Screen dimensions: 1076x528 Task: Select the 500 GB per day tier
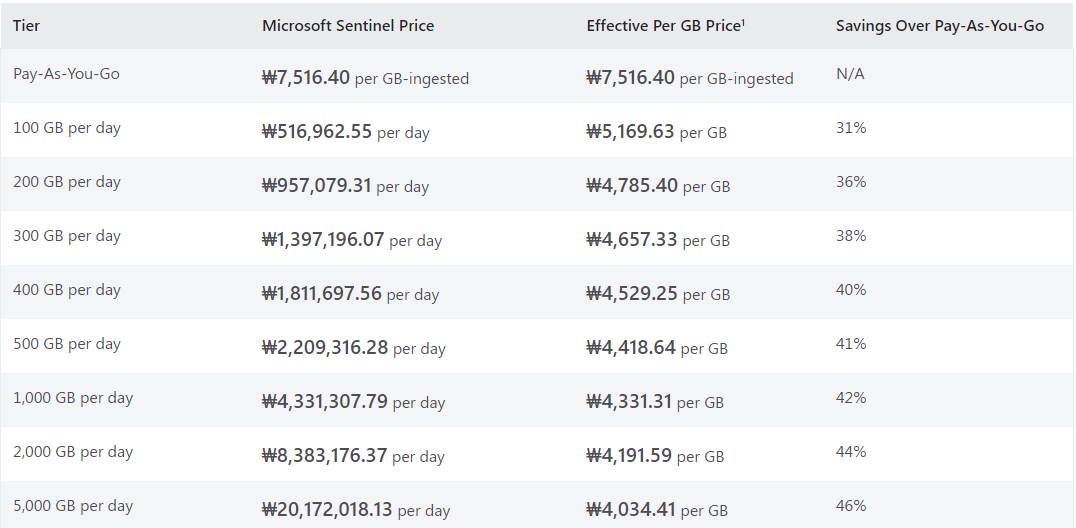click(66, 344)
